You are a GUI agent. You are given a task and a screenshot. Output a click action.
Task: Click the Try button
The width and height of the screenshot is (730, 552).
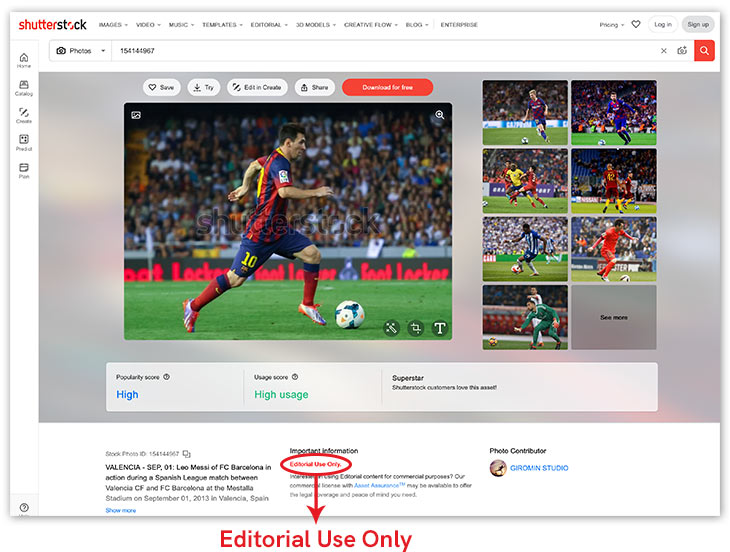[x=203, y=88]
